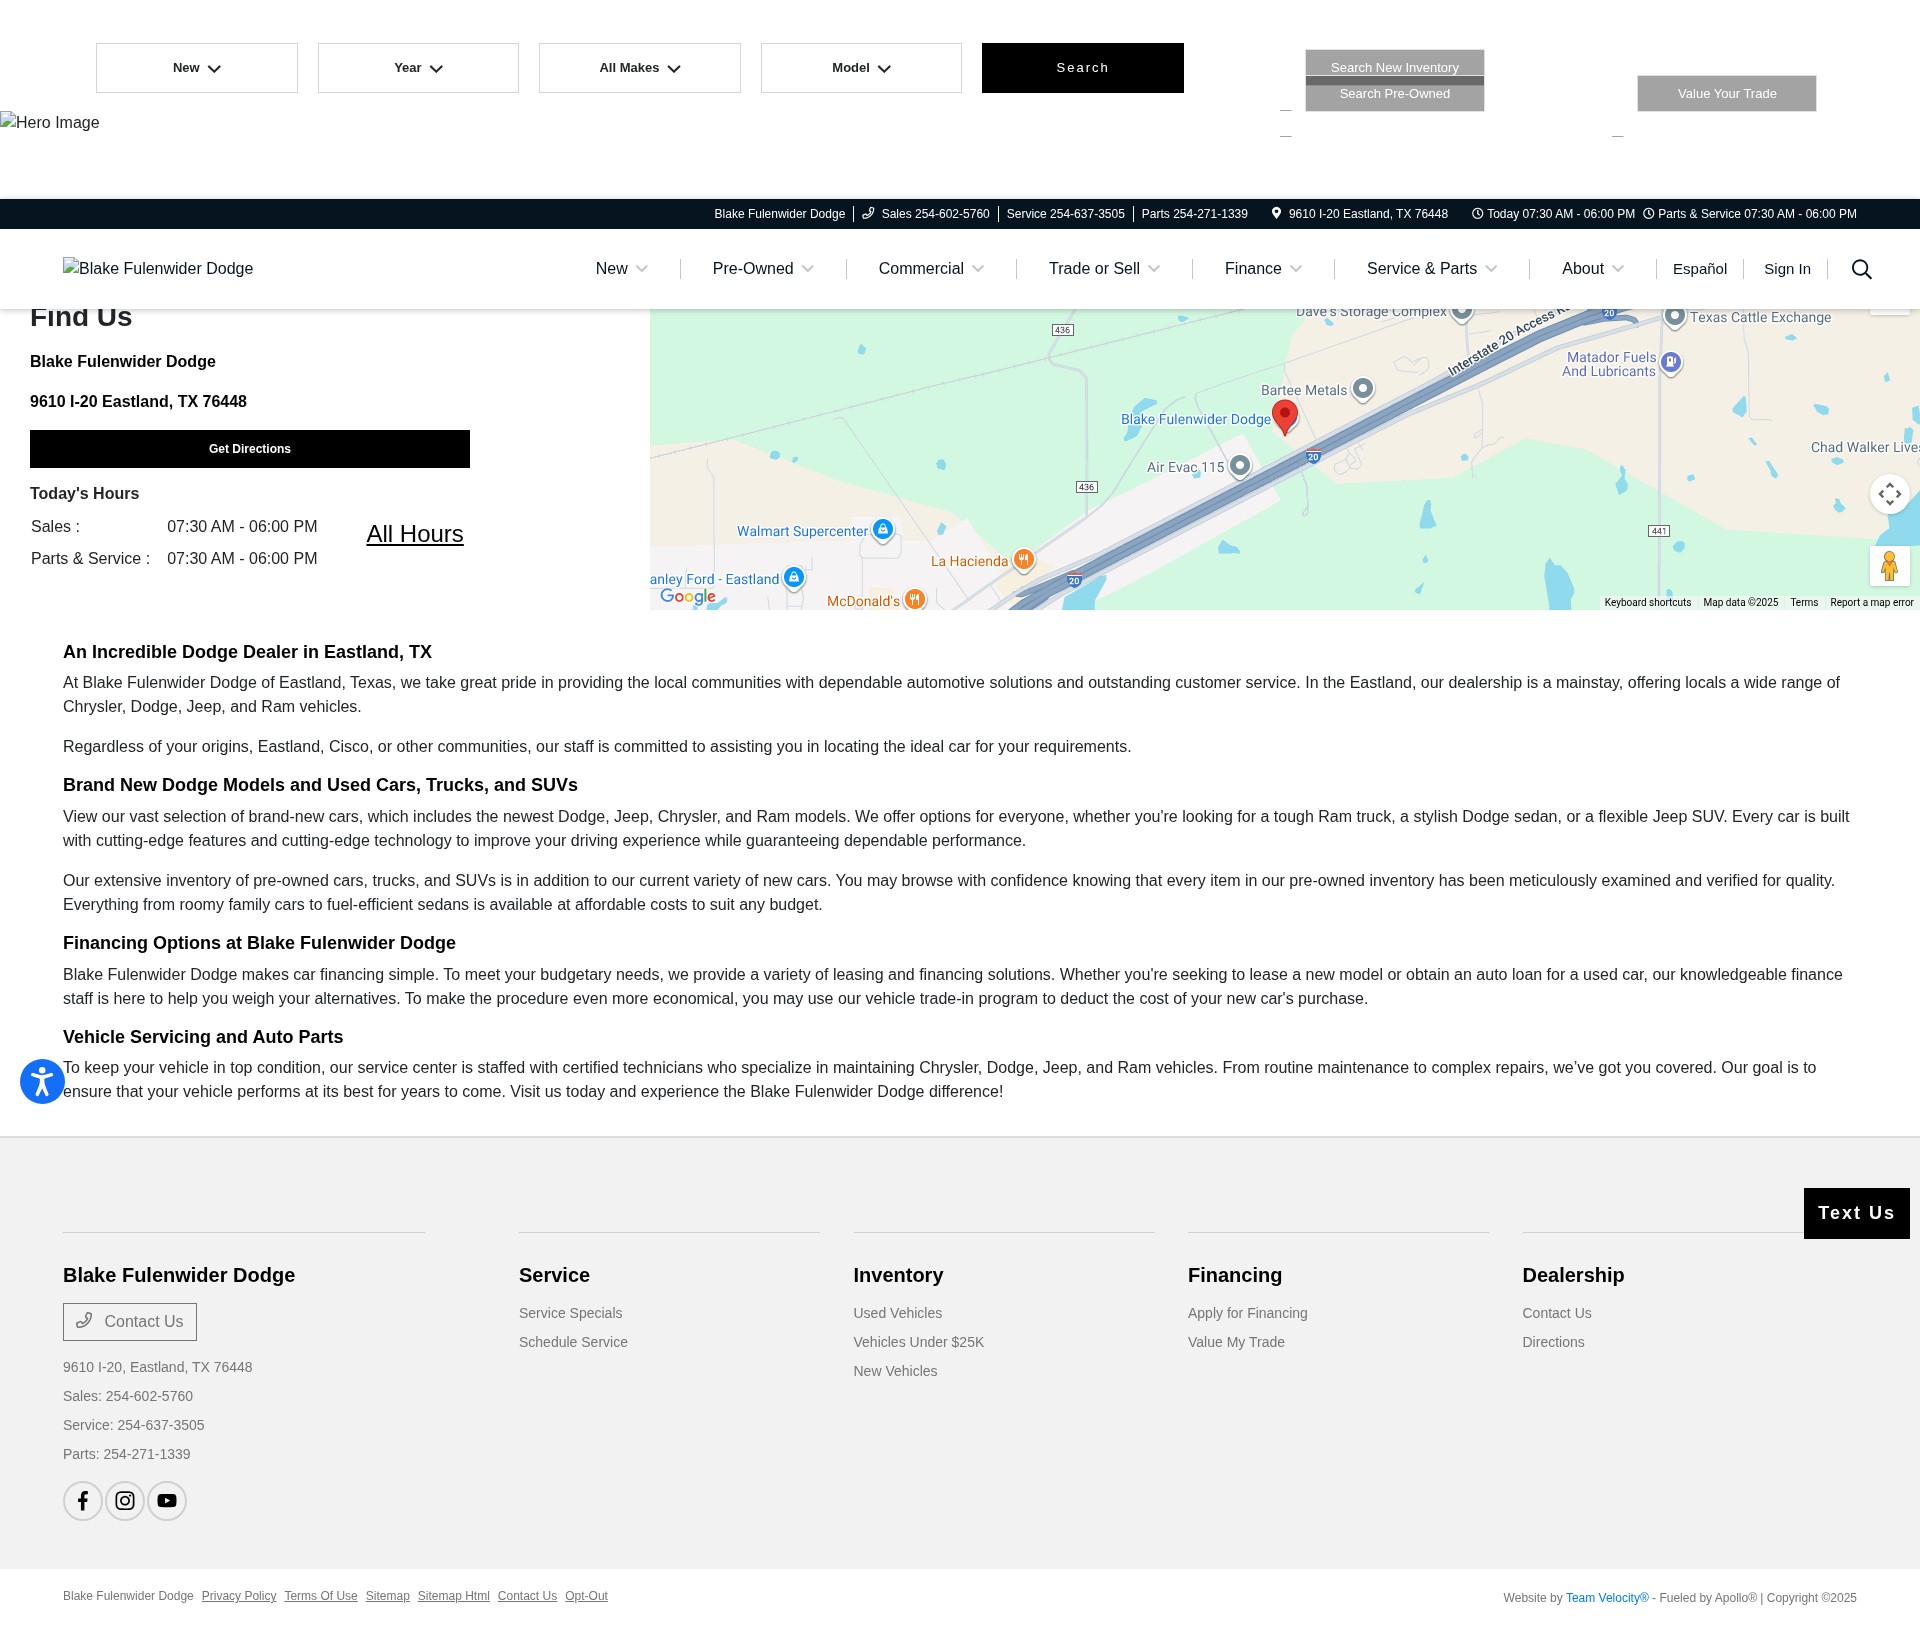Viewport: 1920px width, 1647px height.
Task: Expand the Trade or Sell navigation menu
Action: coord(1104,269)
